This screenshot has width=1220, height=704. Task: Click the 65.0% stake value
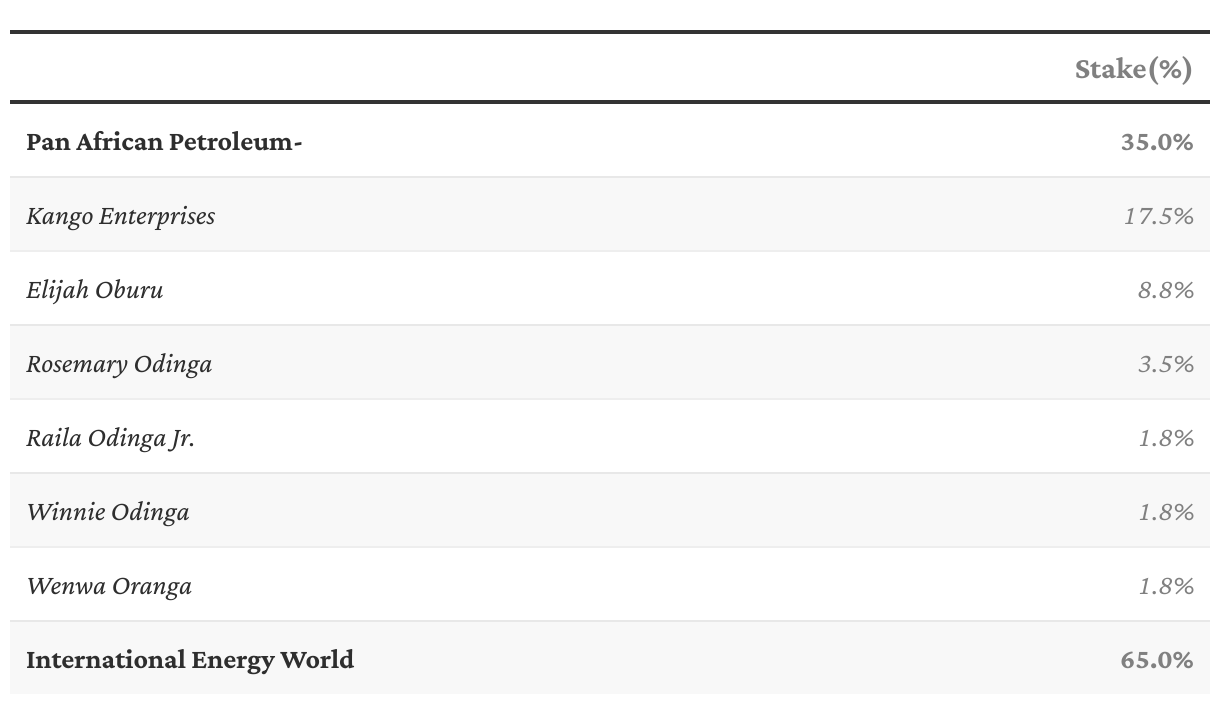[1157, 660]
